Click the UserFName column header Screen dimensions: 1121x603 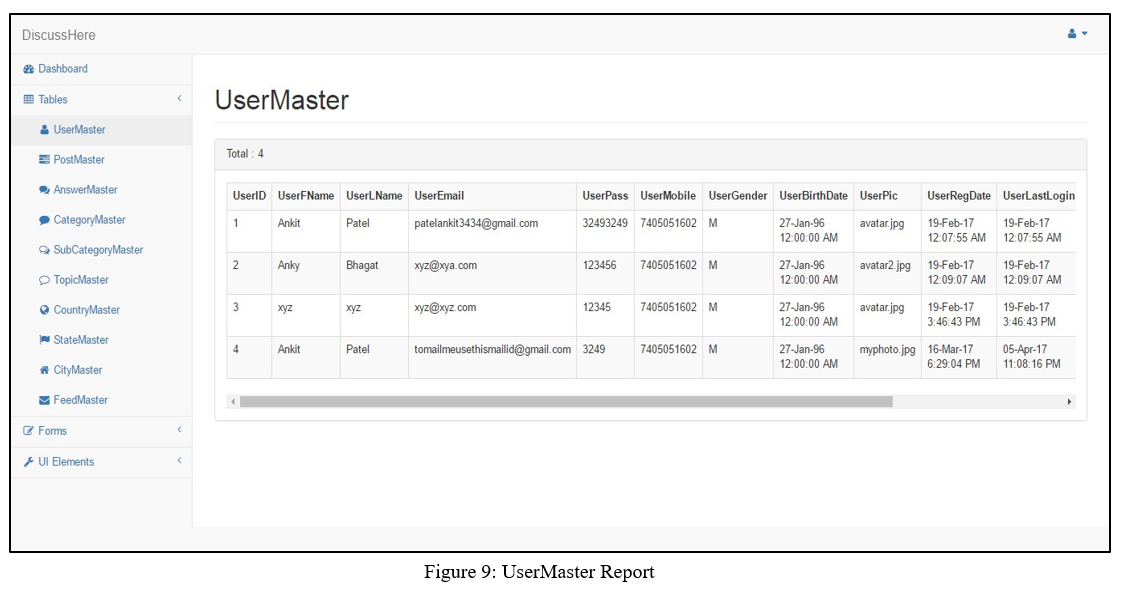point(306,196)
